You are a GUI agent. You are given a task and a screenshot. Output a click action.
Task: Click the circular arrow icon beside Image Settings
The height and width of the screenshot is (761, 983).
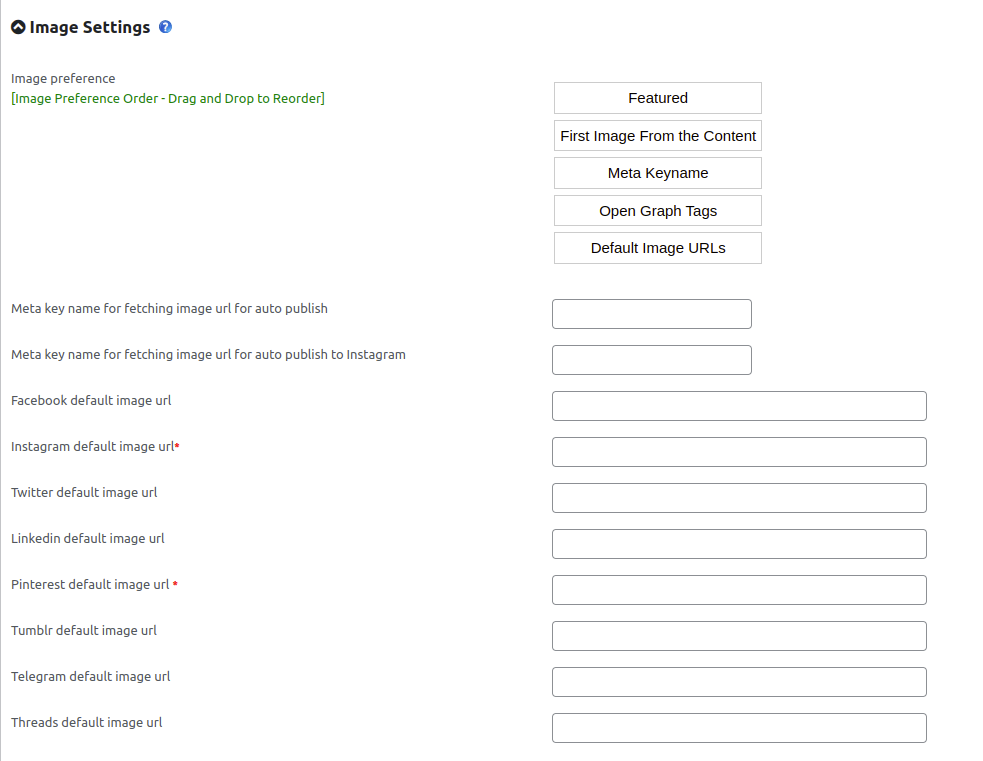tap(19, 27)
